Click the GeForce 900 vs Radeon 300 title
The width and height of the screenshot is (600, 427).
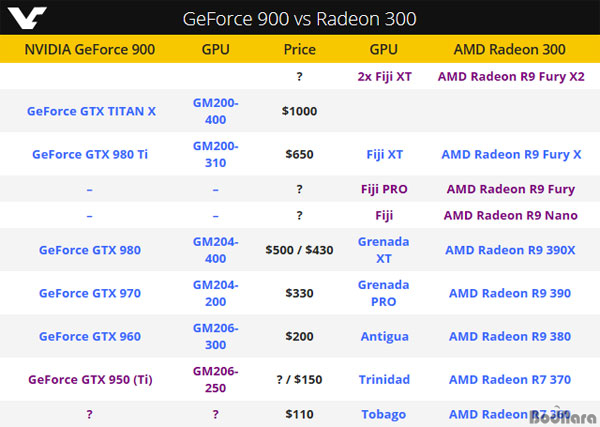[300, 19]
